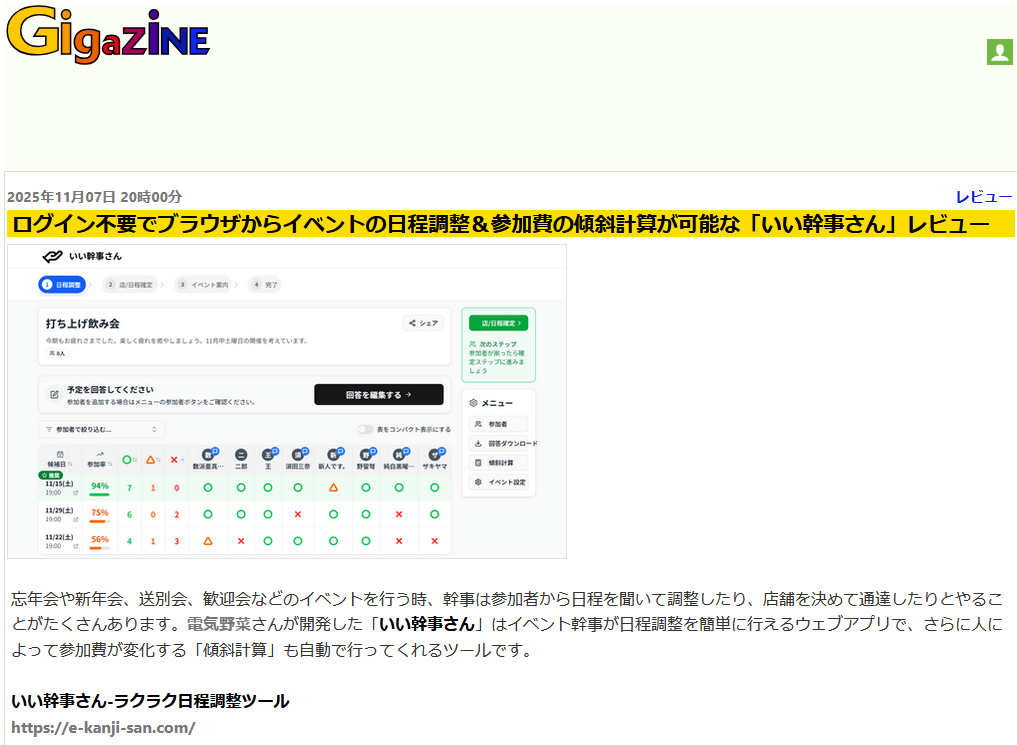Click the 二郎 participant avatar

tap(241, 455)
